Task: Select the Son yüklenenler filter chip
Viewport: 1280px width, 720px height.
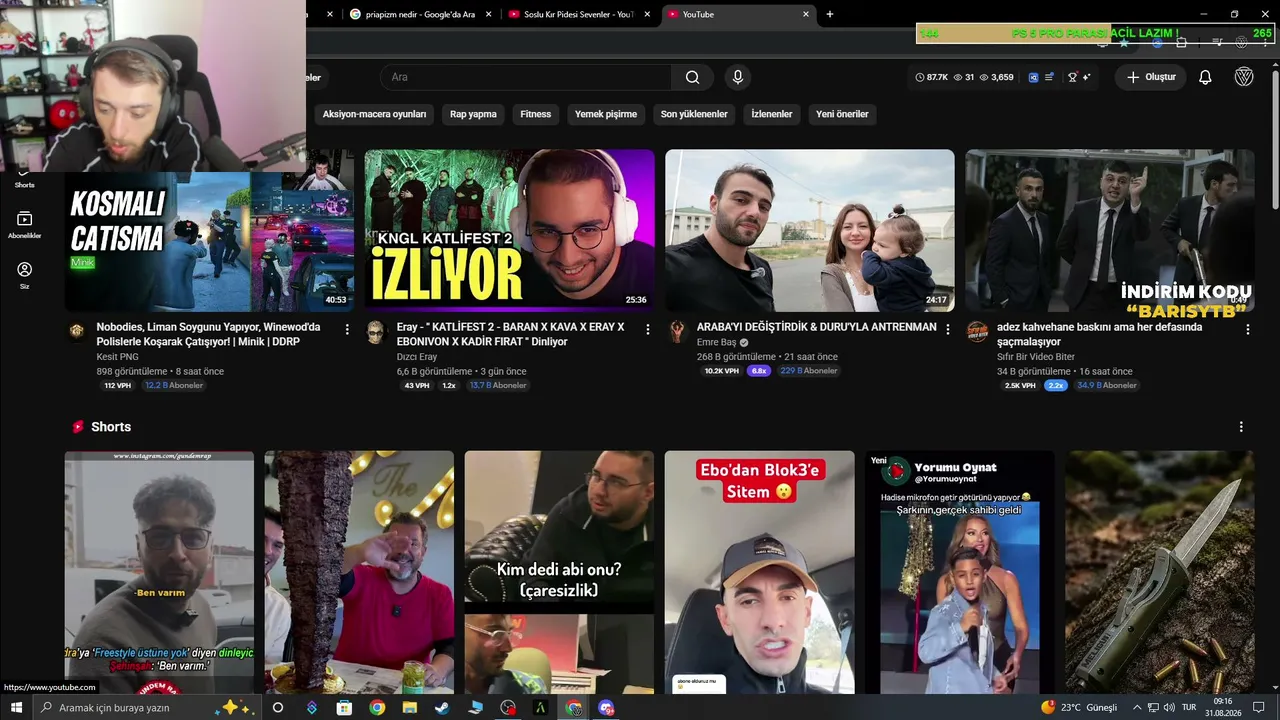Action: pyautogui.click(x=694, y=114)
